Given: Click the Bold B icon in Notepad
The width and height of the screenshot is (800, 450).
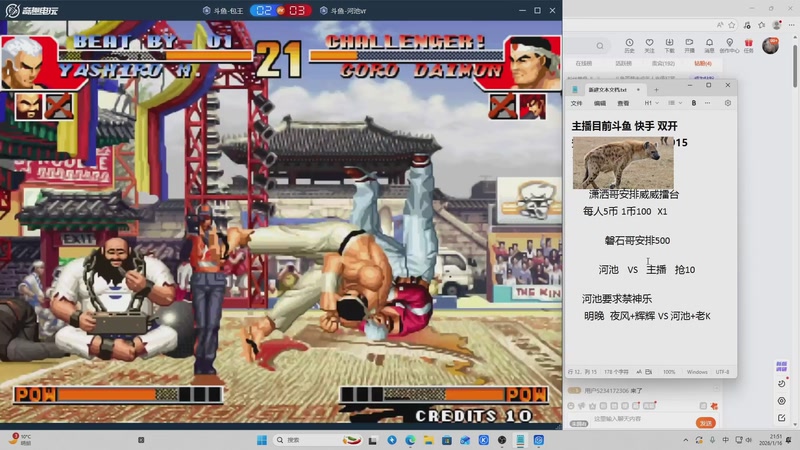Looking at the screenshot, I should pyautogui.click(x=694, y=103).
